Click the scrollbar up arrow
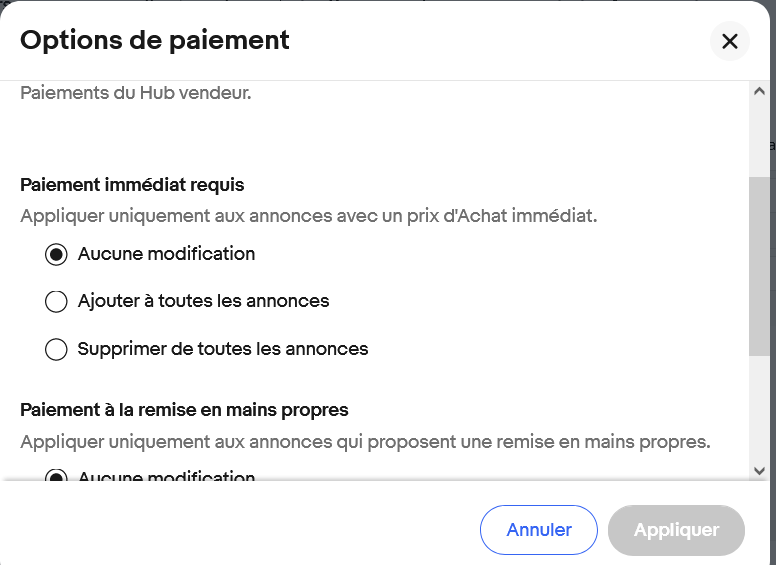Screen dimensions: 776x565 click(759, 91)
